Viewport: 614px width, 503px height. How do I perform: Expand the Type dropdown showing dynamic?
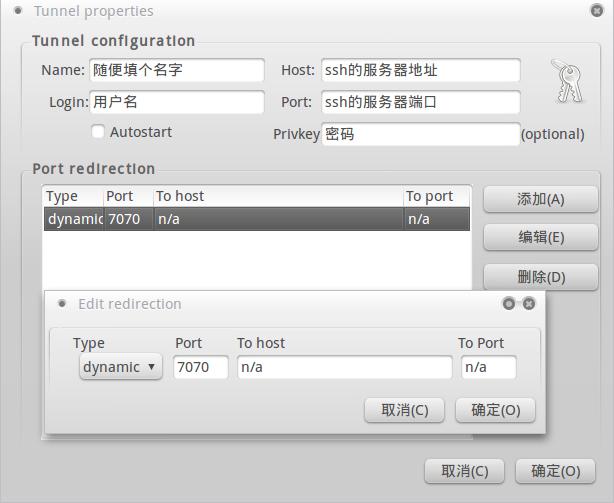120,367
